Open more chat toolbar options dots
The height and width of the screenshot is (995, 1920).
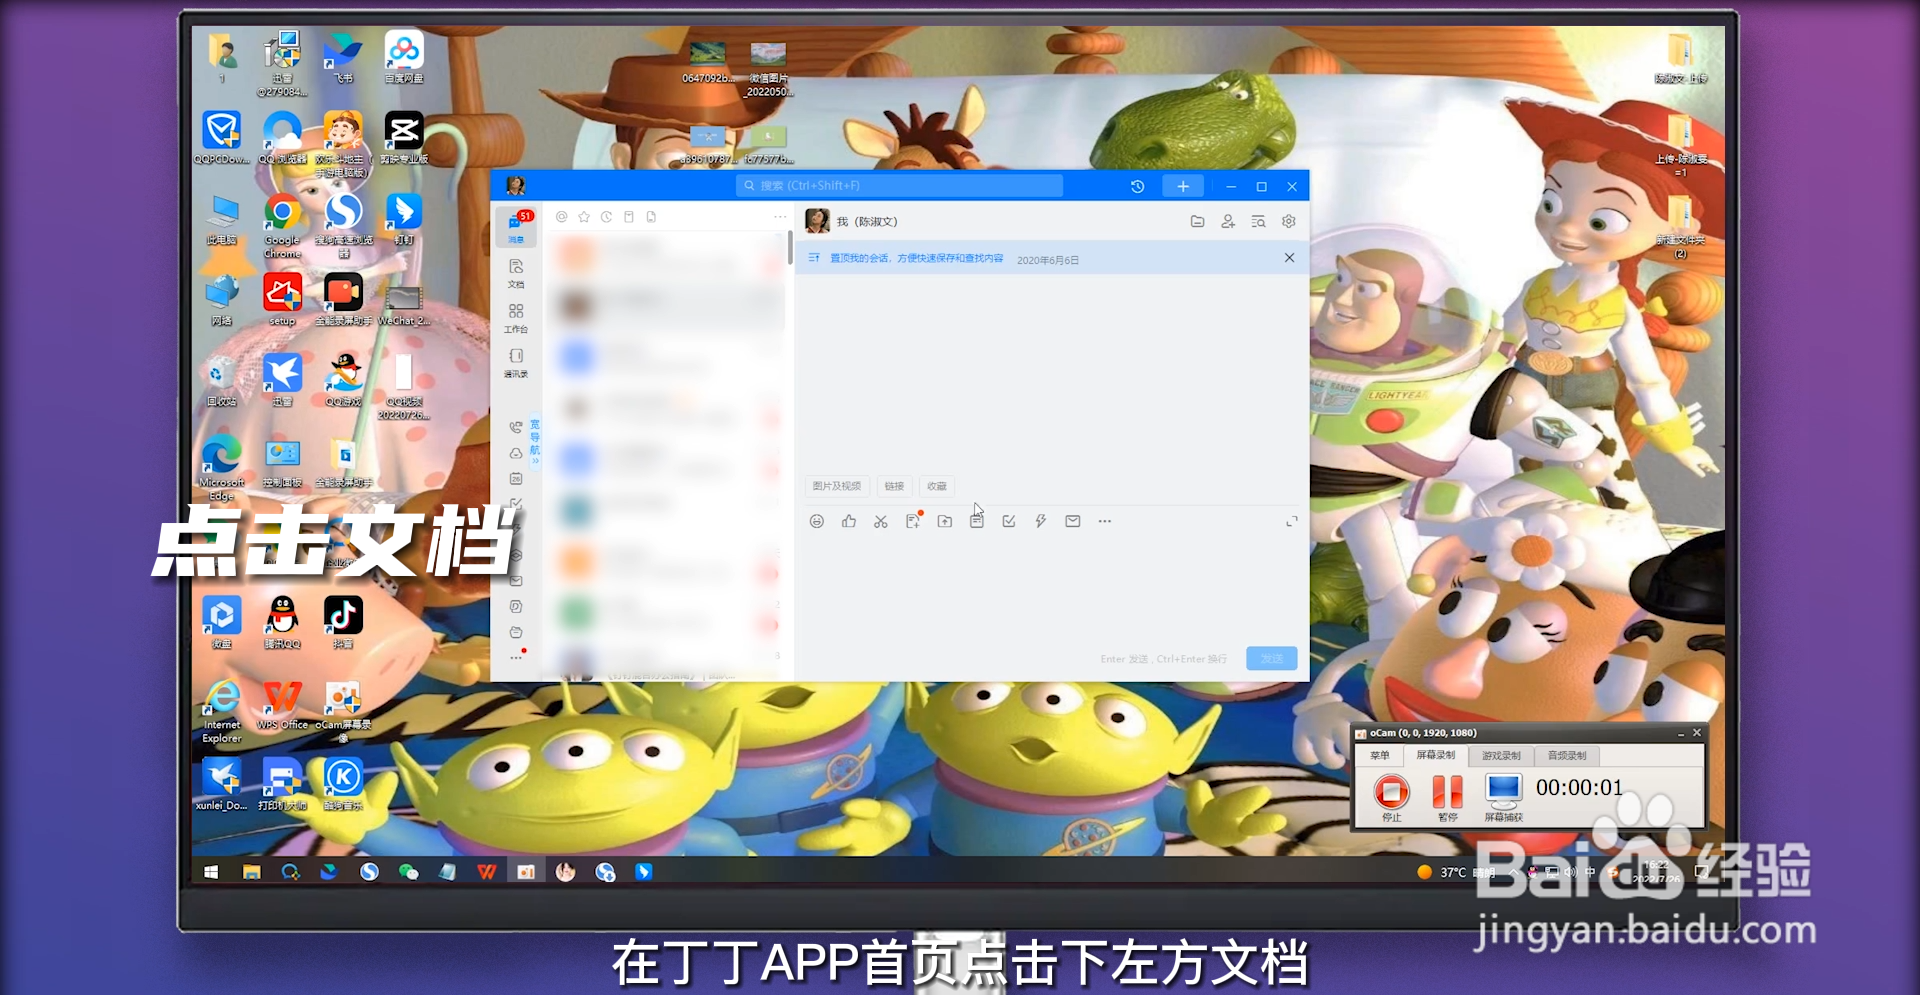1105,521
